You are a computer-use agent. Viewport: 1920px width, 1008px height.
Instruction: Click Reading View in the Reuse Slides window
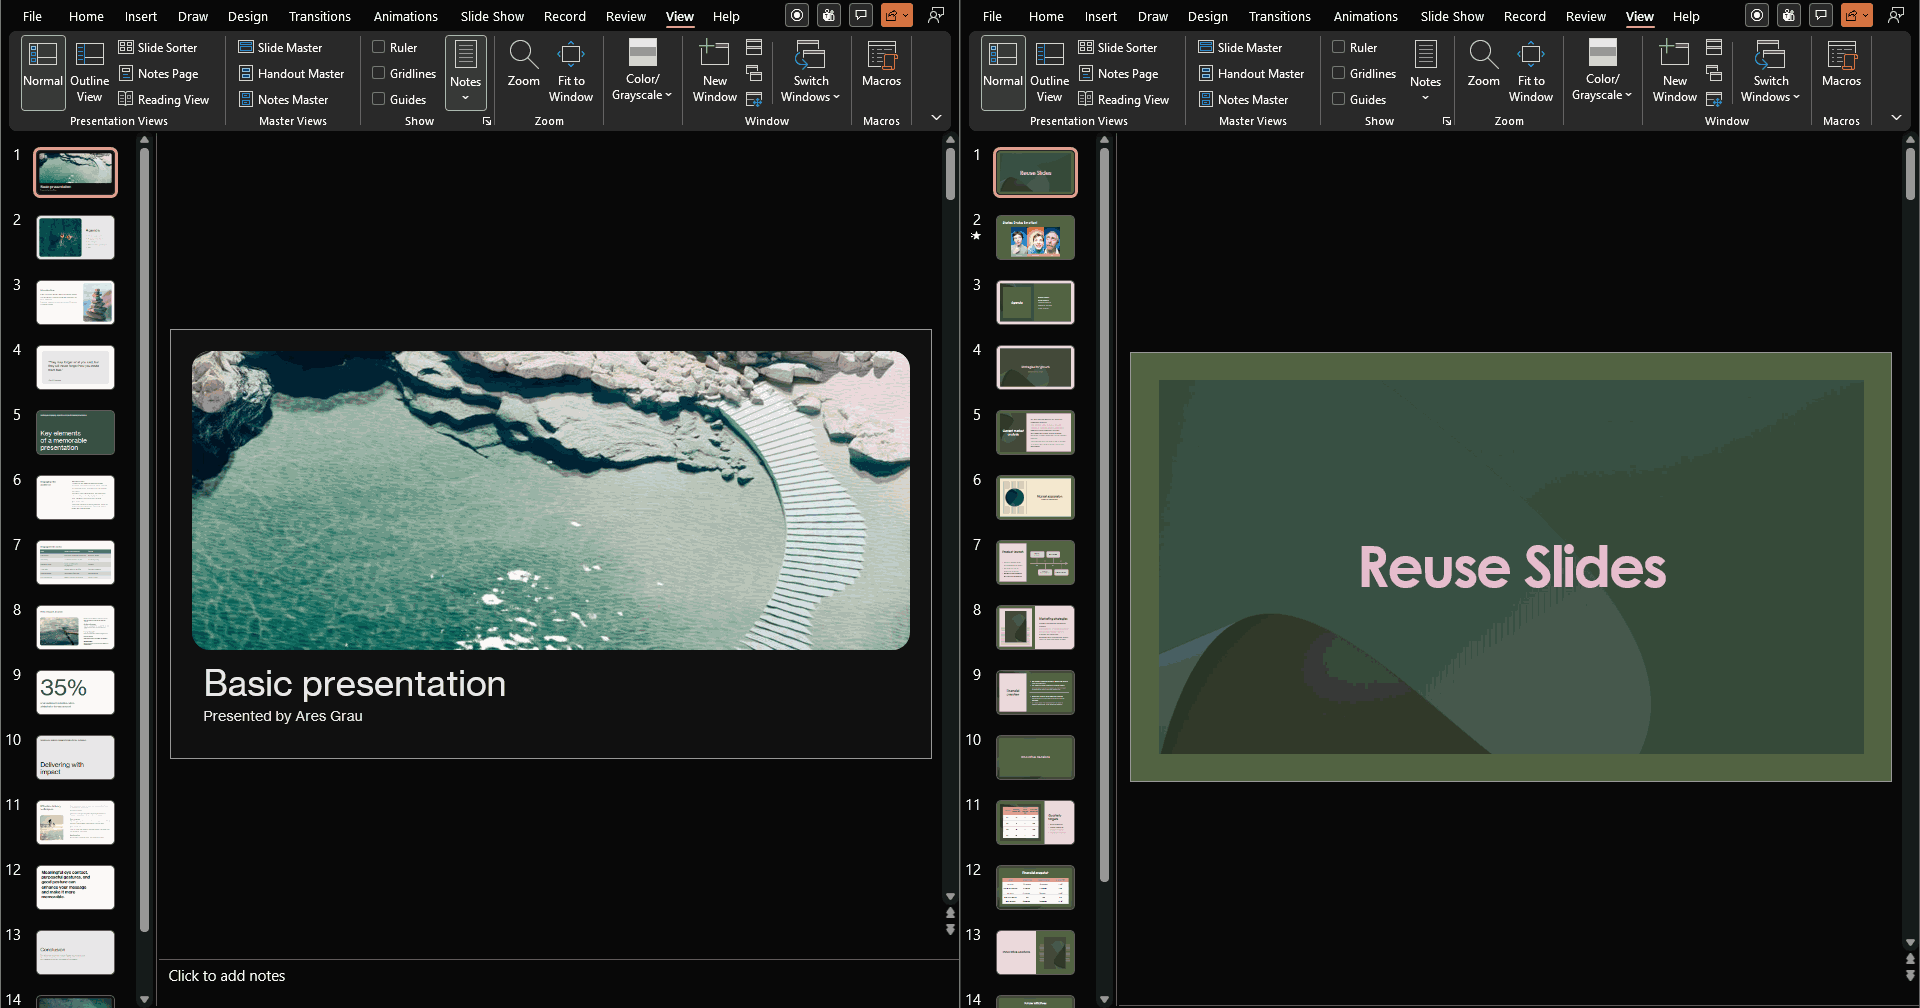1123,100
